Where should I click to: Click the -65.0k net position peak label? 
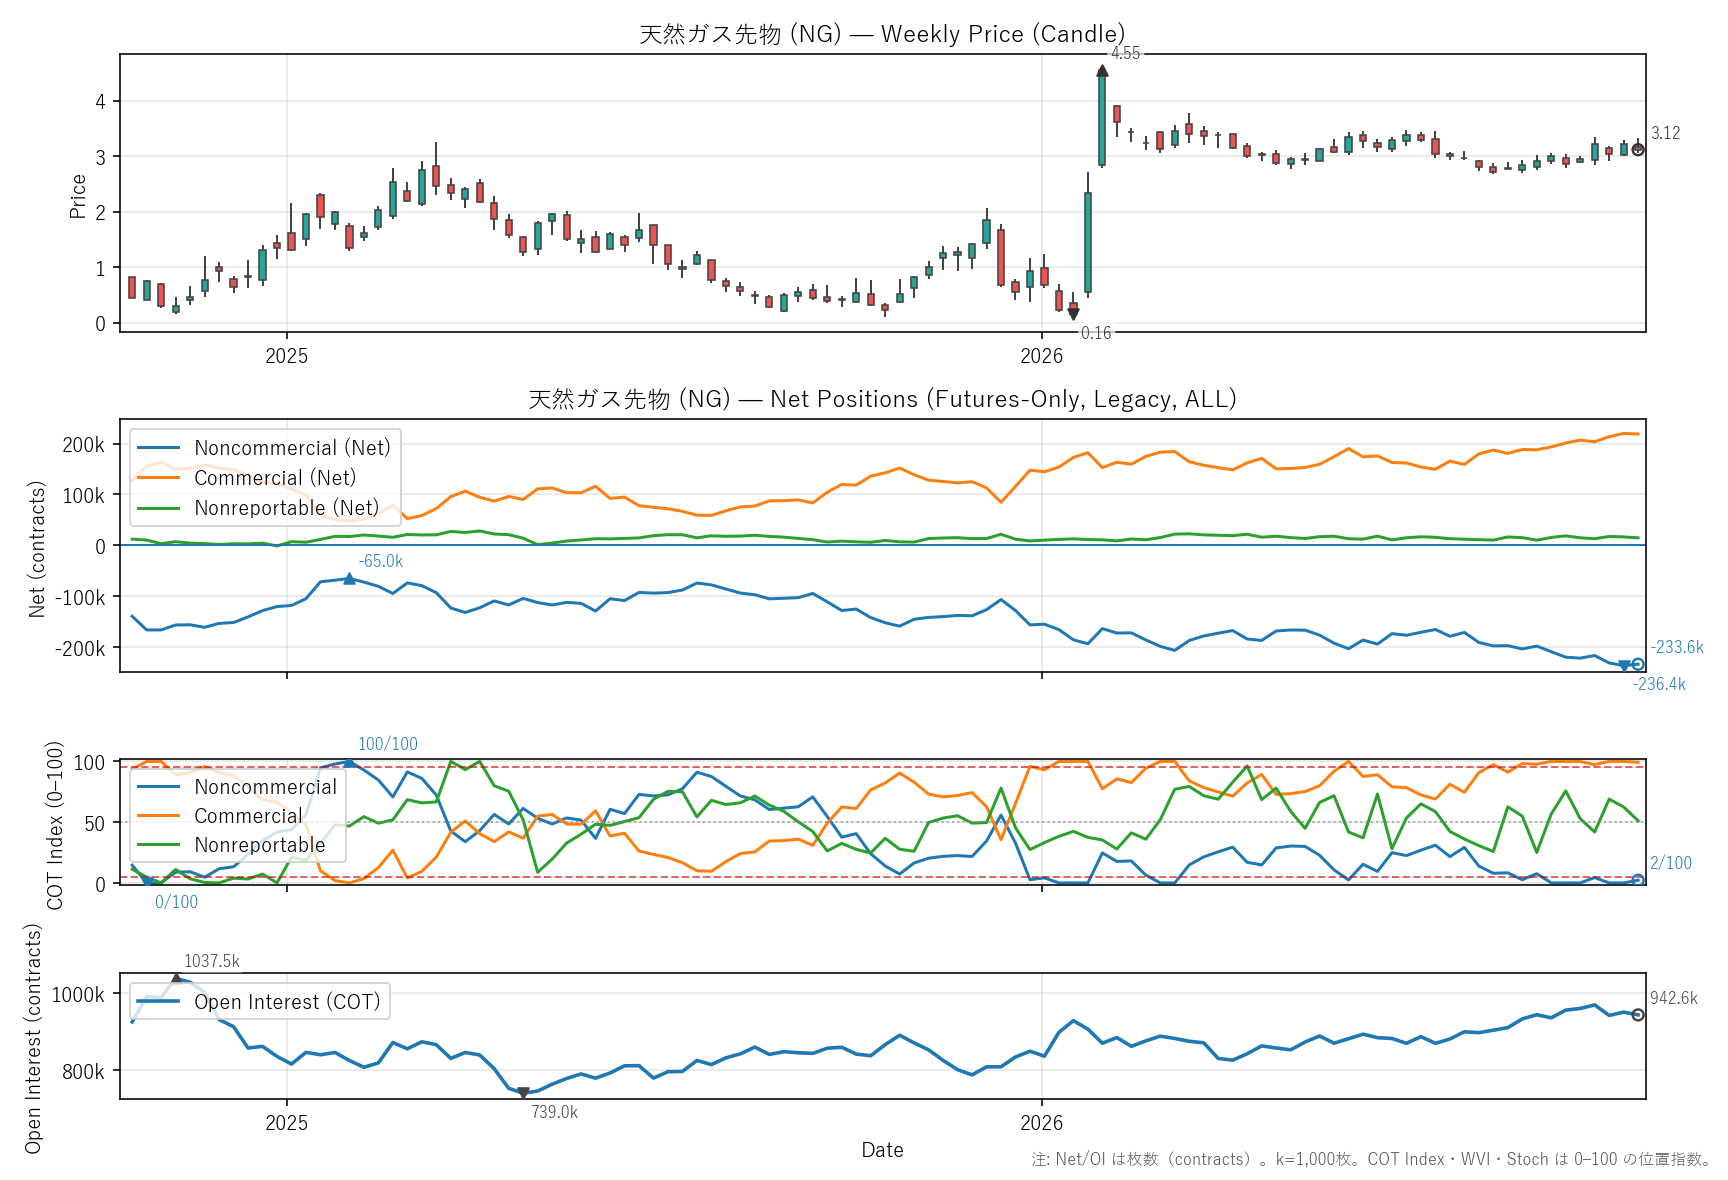[381, 562]
